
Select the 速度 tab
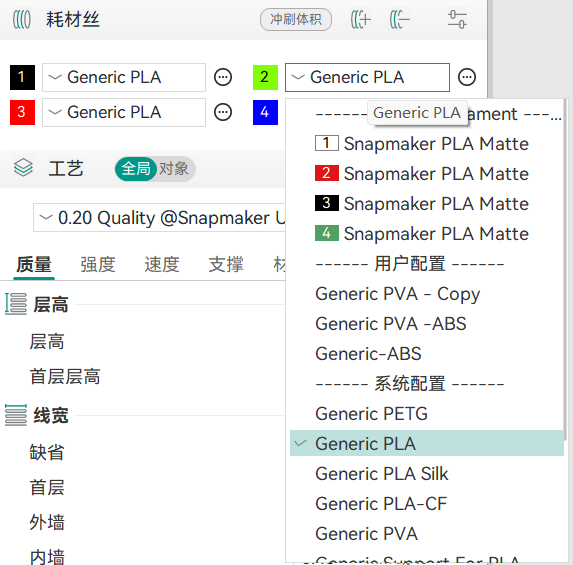click(x=162, y=265)
